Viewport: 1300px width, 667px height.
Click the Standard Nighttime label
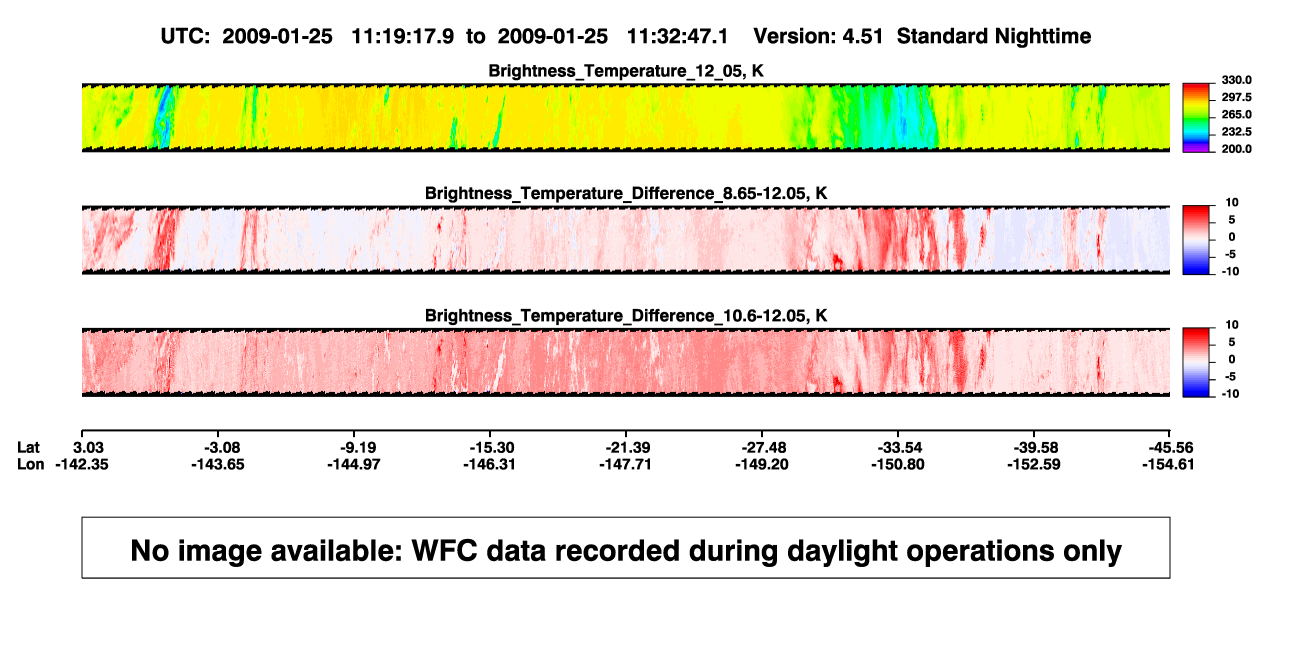994,36
